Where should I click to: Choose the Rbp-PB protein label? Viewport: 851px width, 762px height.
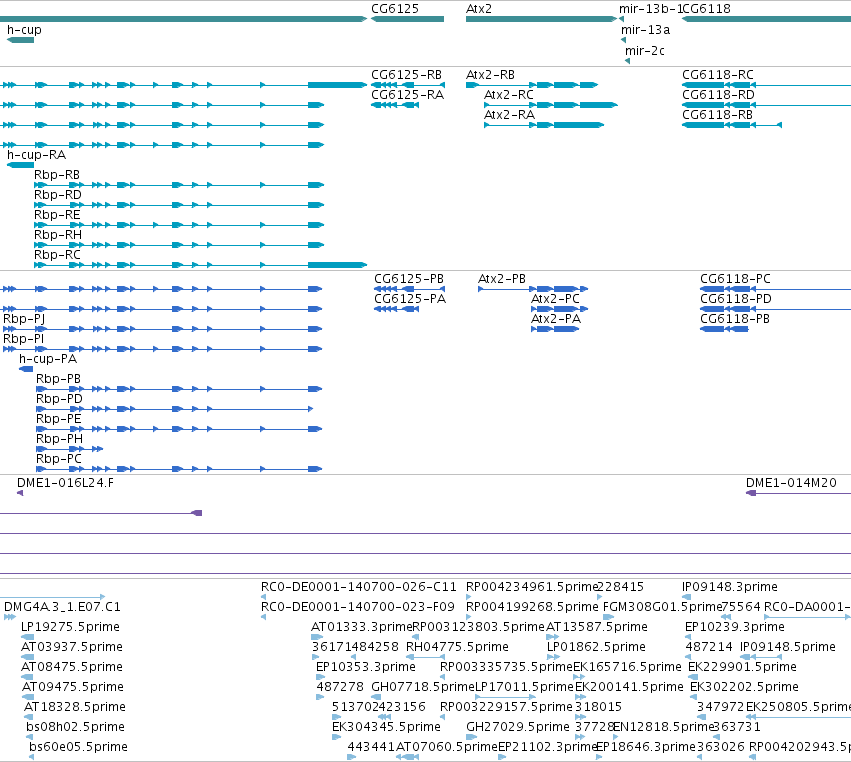pyautogui.click(x=58, y=379)
